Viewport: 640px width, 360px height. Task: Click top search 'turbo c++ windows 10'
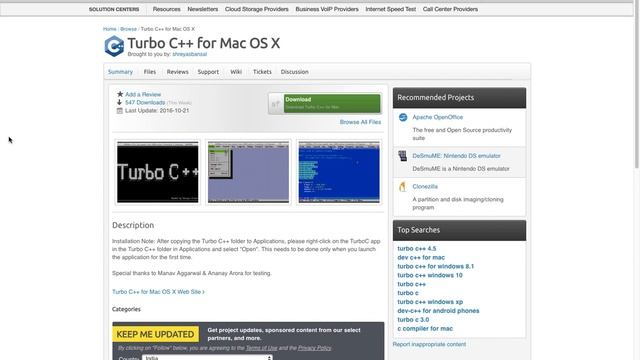pos(430,276)
